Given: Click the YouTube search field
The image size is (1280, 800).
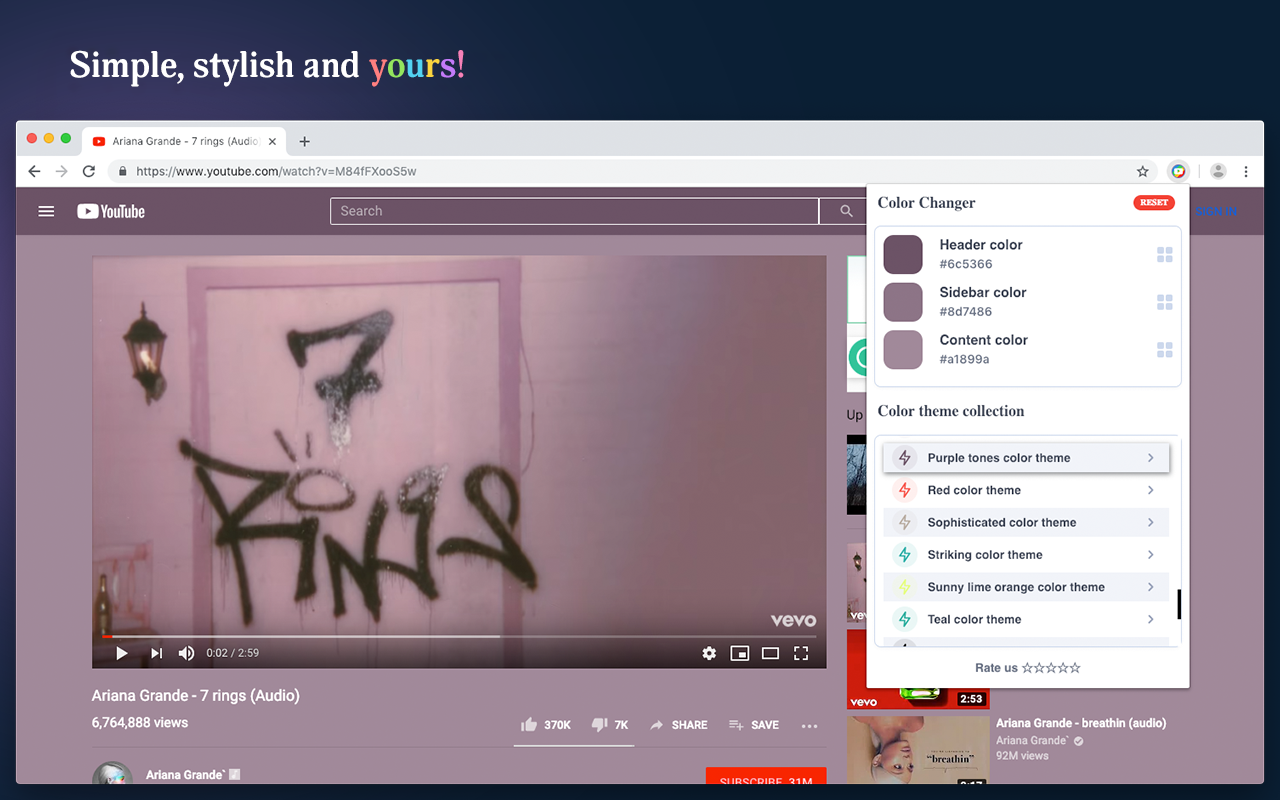Looking at the screenshot, I should click(574, 211).
